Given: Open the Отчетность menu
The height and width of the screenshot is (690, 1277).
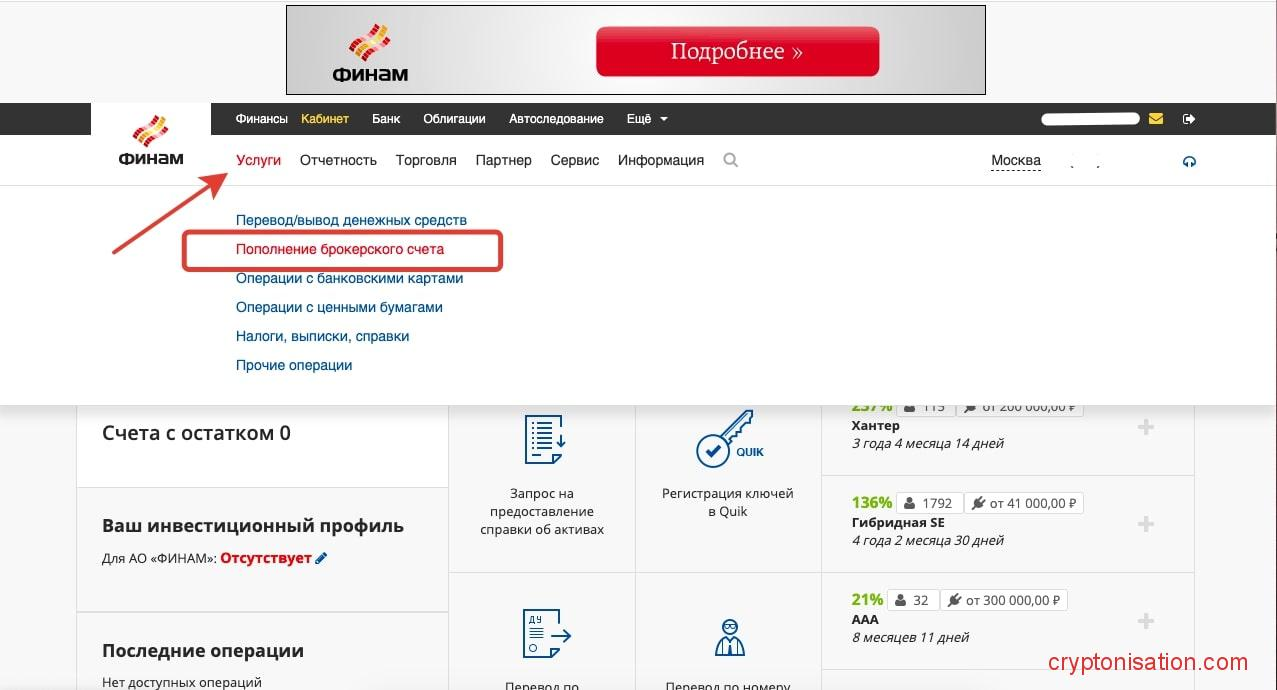Looking at the screenshot, I should (x=337, y=160).
